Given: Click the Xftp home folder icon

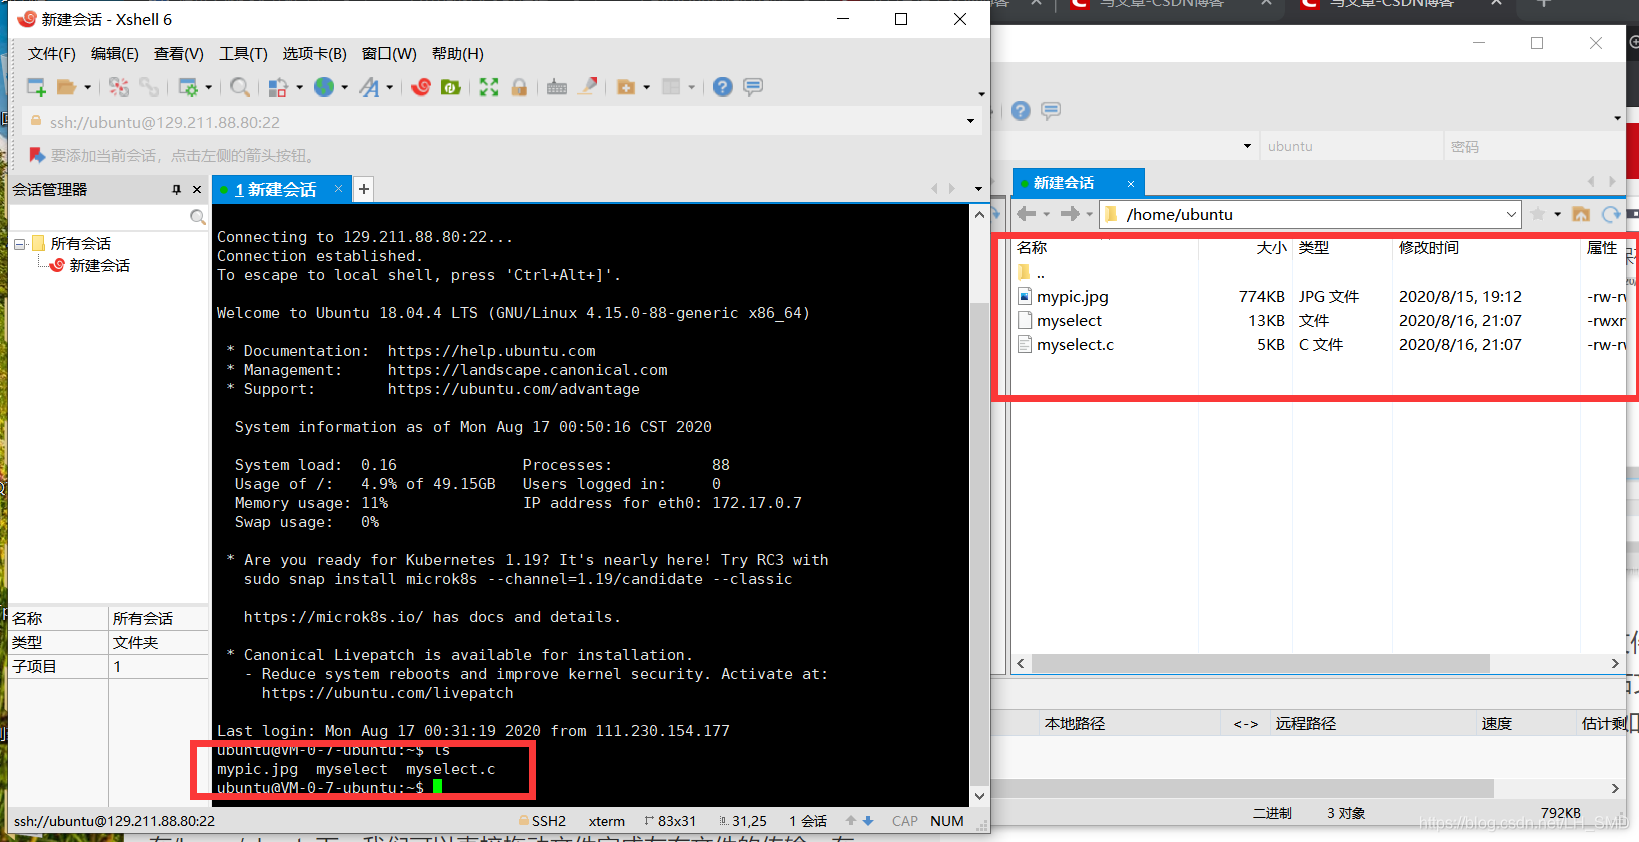Looking at the screenshot, I should point(1581,214).
